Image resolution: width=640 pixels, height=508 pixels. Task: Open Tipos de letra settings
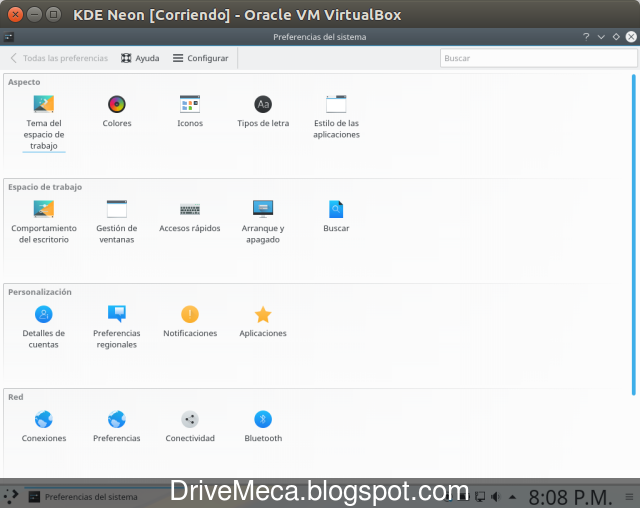tap(263, 111)
